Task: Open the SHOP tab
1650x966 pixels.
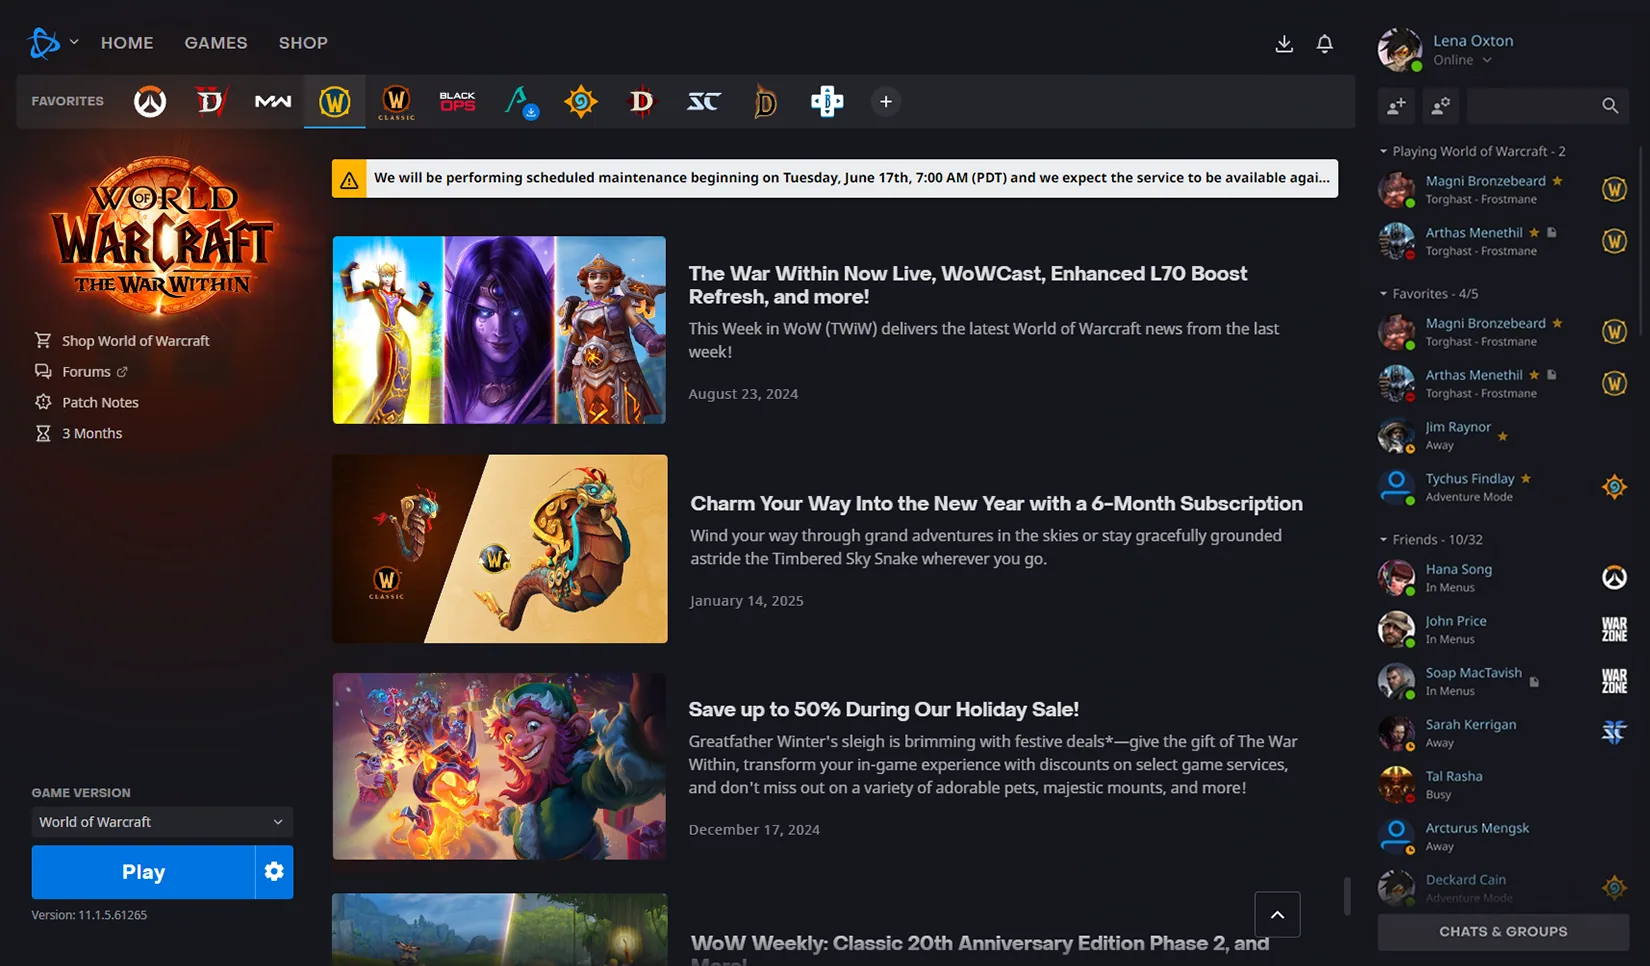Action: click(303, 43)
